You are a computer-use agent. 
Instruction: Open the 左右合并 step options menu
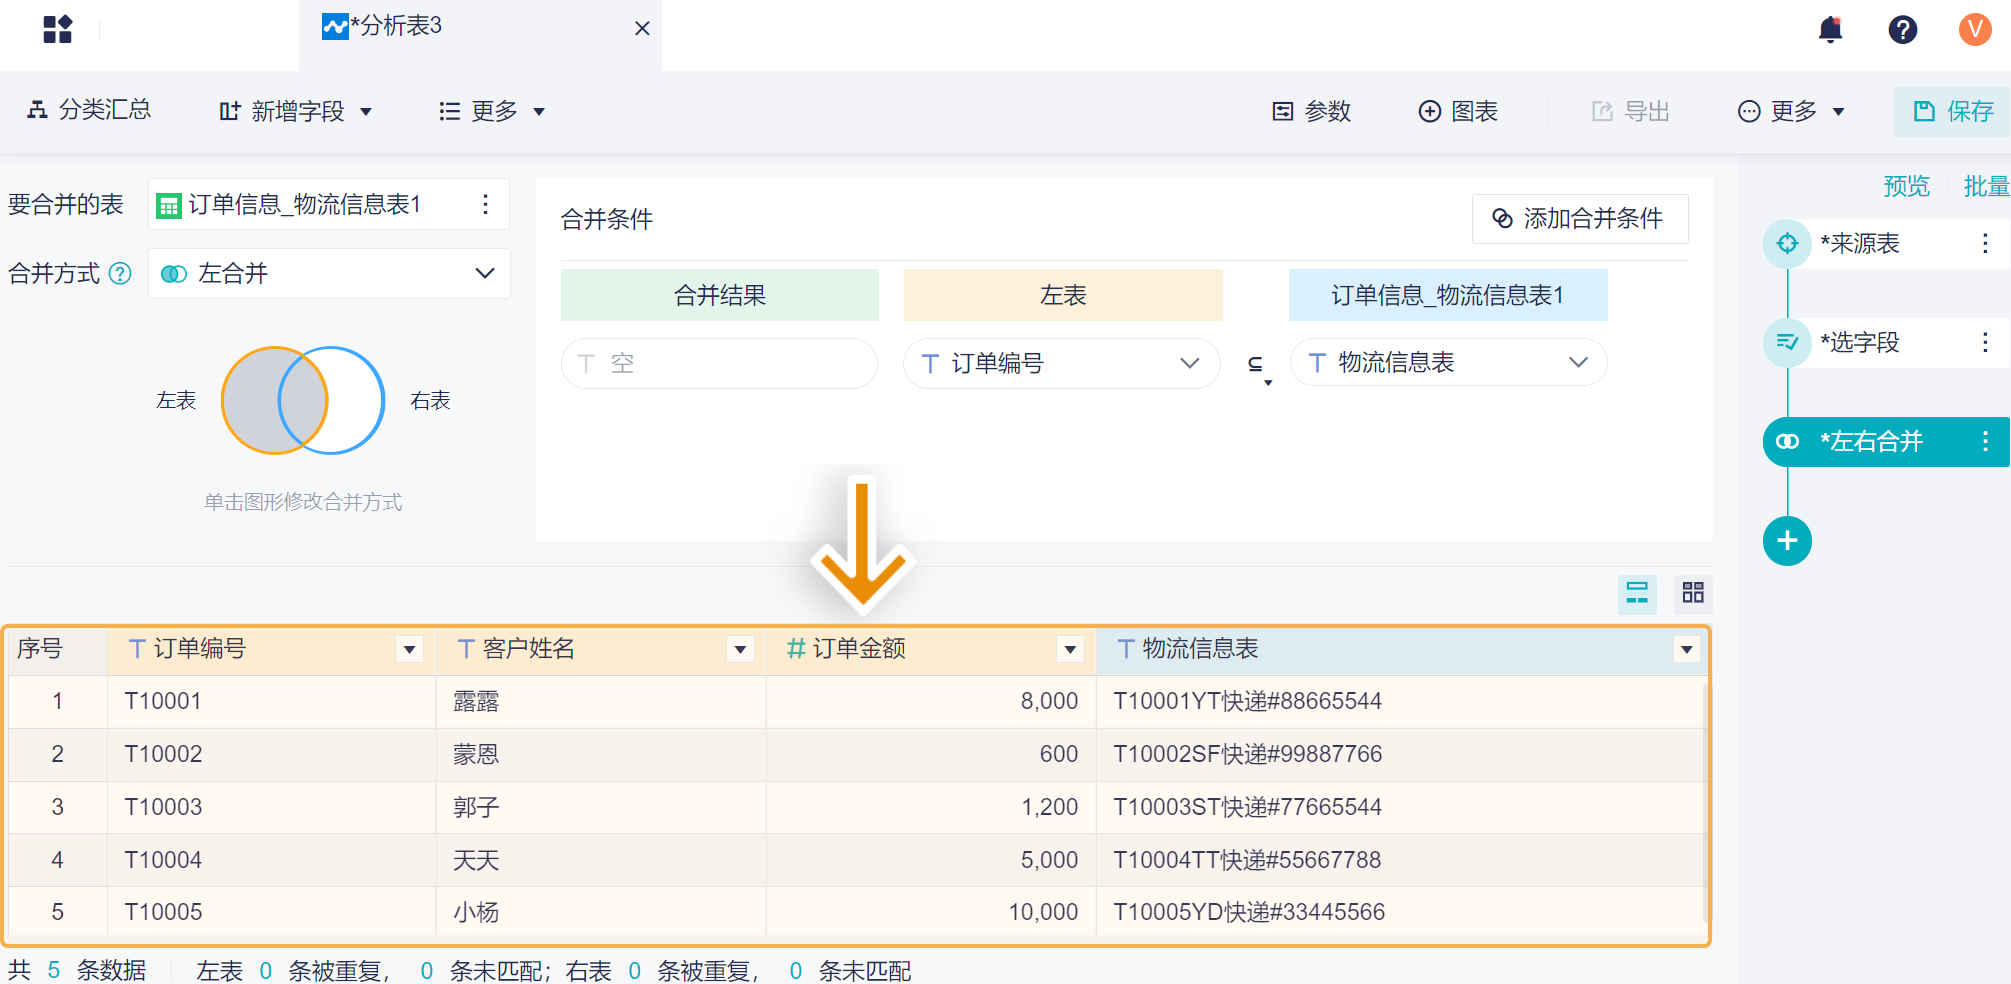(1985, 441)
